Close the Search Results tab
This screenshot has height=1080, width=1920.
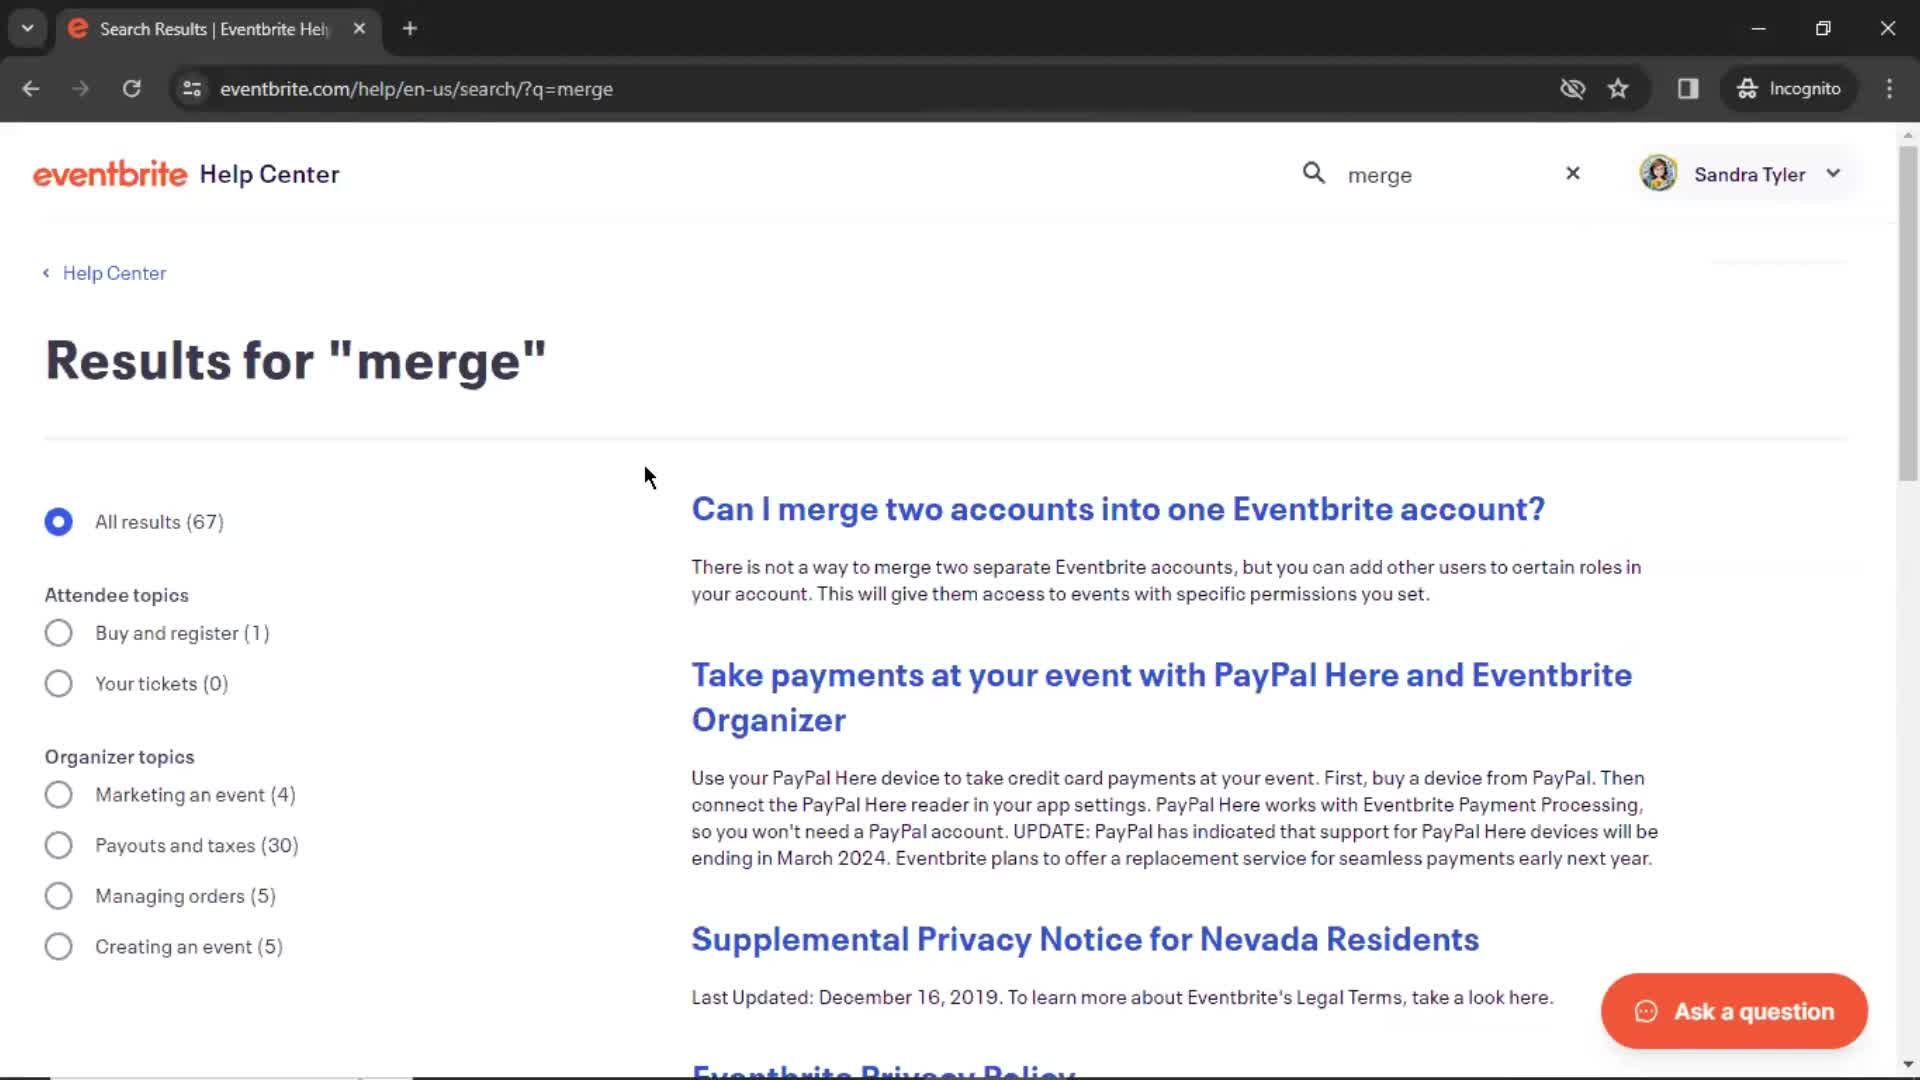[359, 29]
